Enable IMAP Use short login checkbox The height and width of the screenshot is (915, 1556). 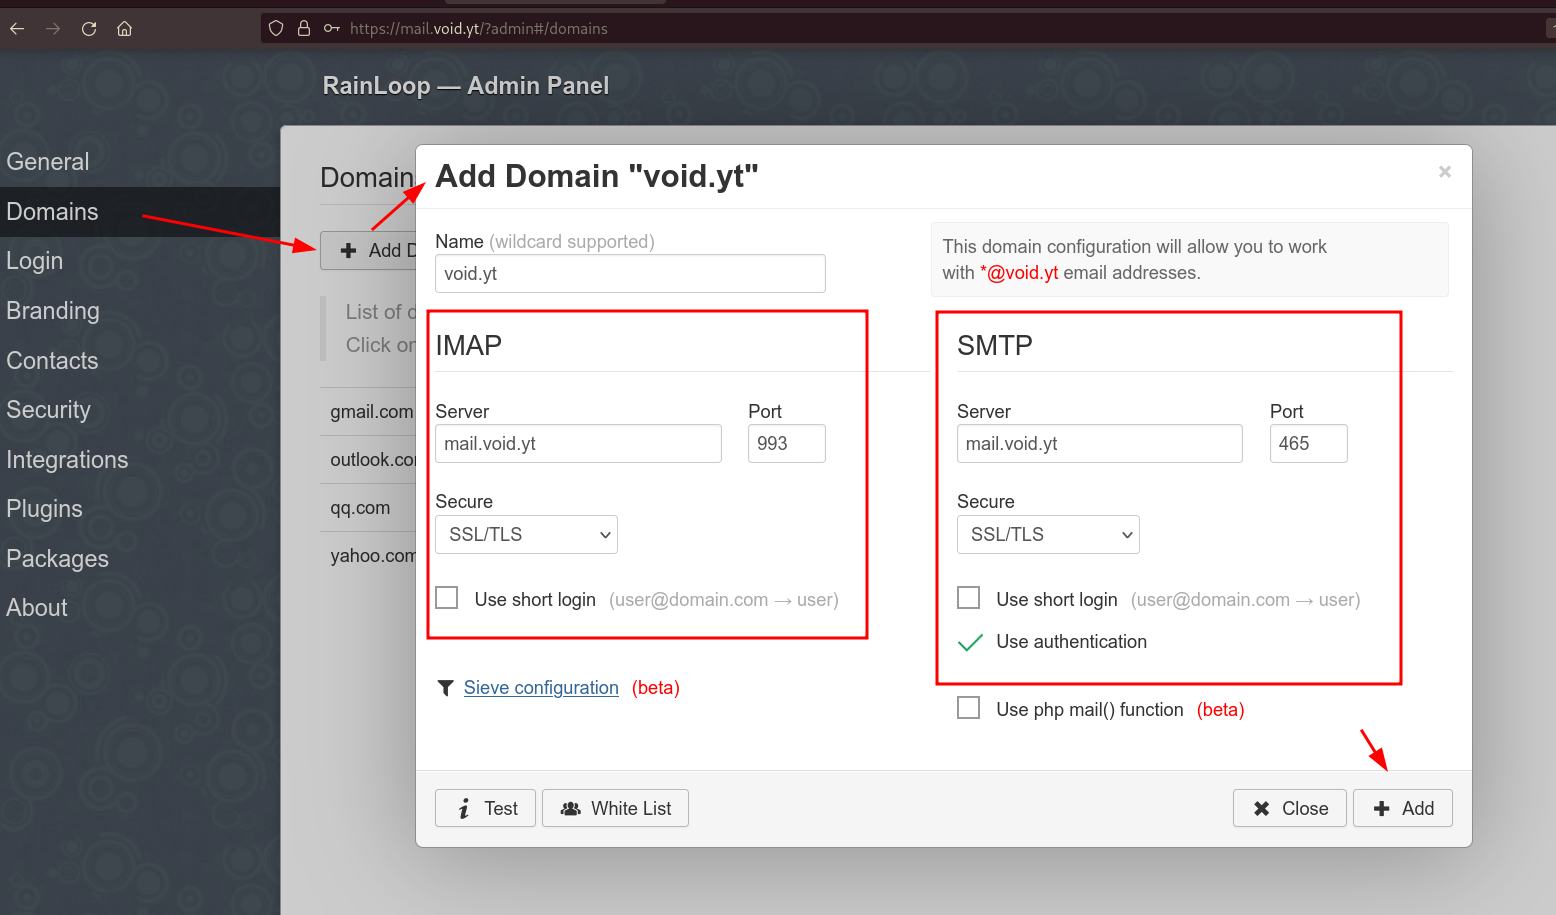click(447, 598)
